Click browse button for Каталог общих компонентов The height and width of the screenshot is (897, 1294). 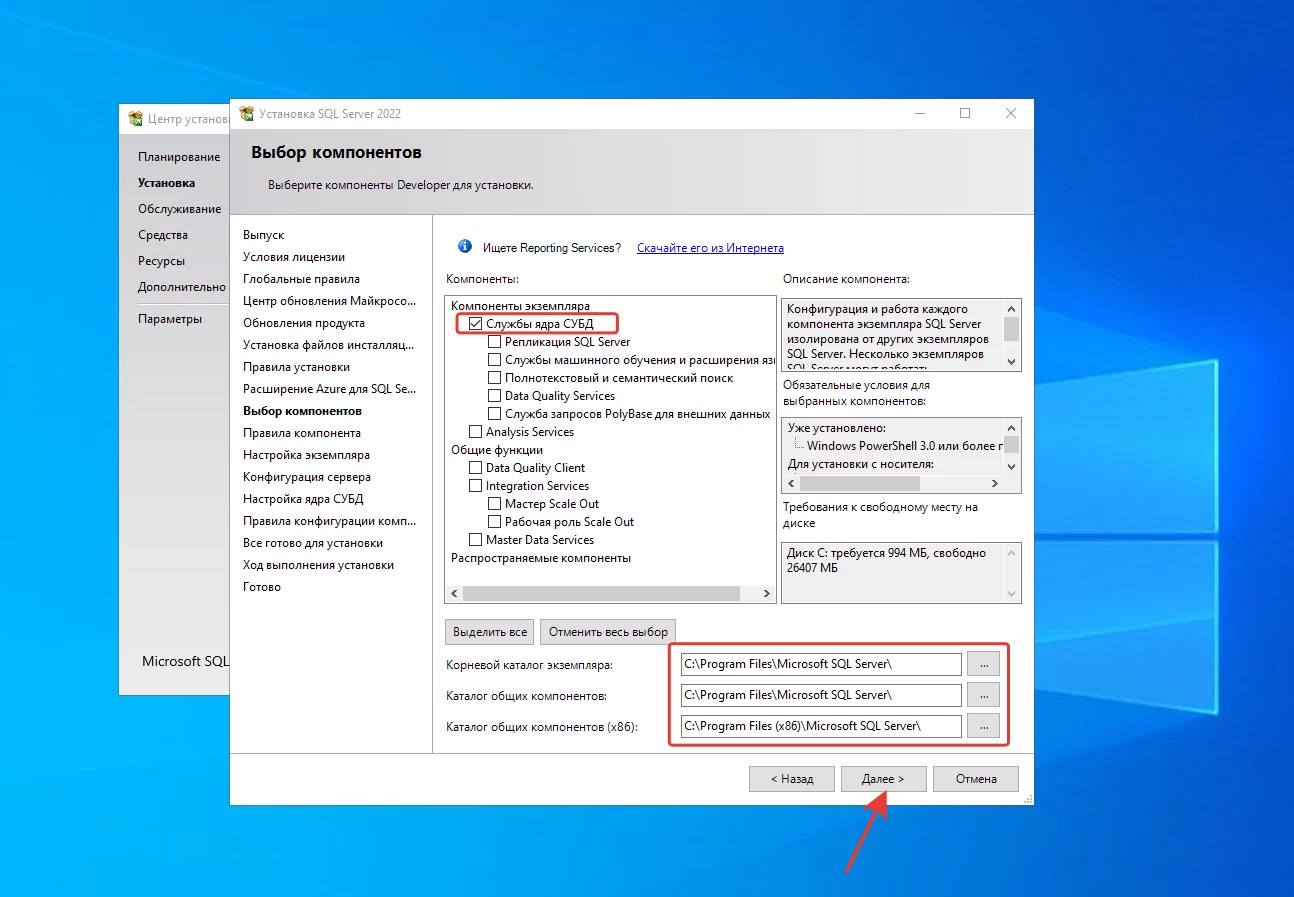(x=983, y=695)
